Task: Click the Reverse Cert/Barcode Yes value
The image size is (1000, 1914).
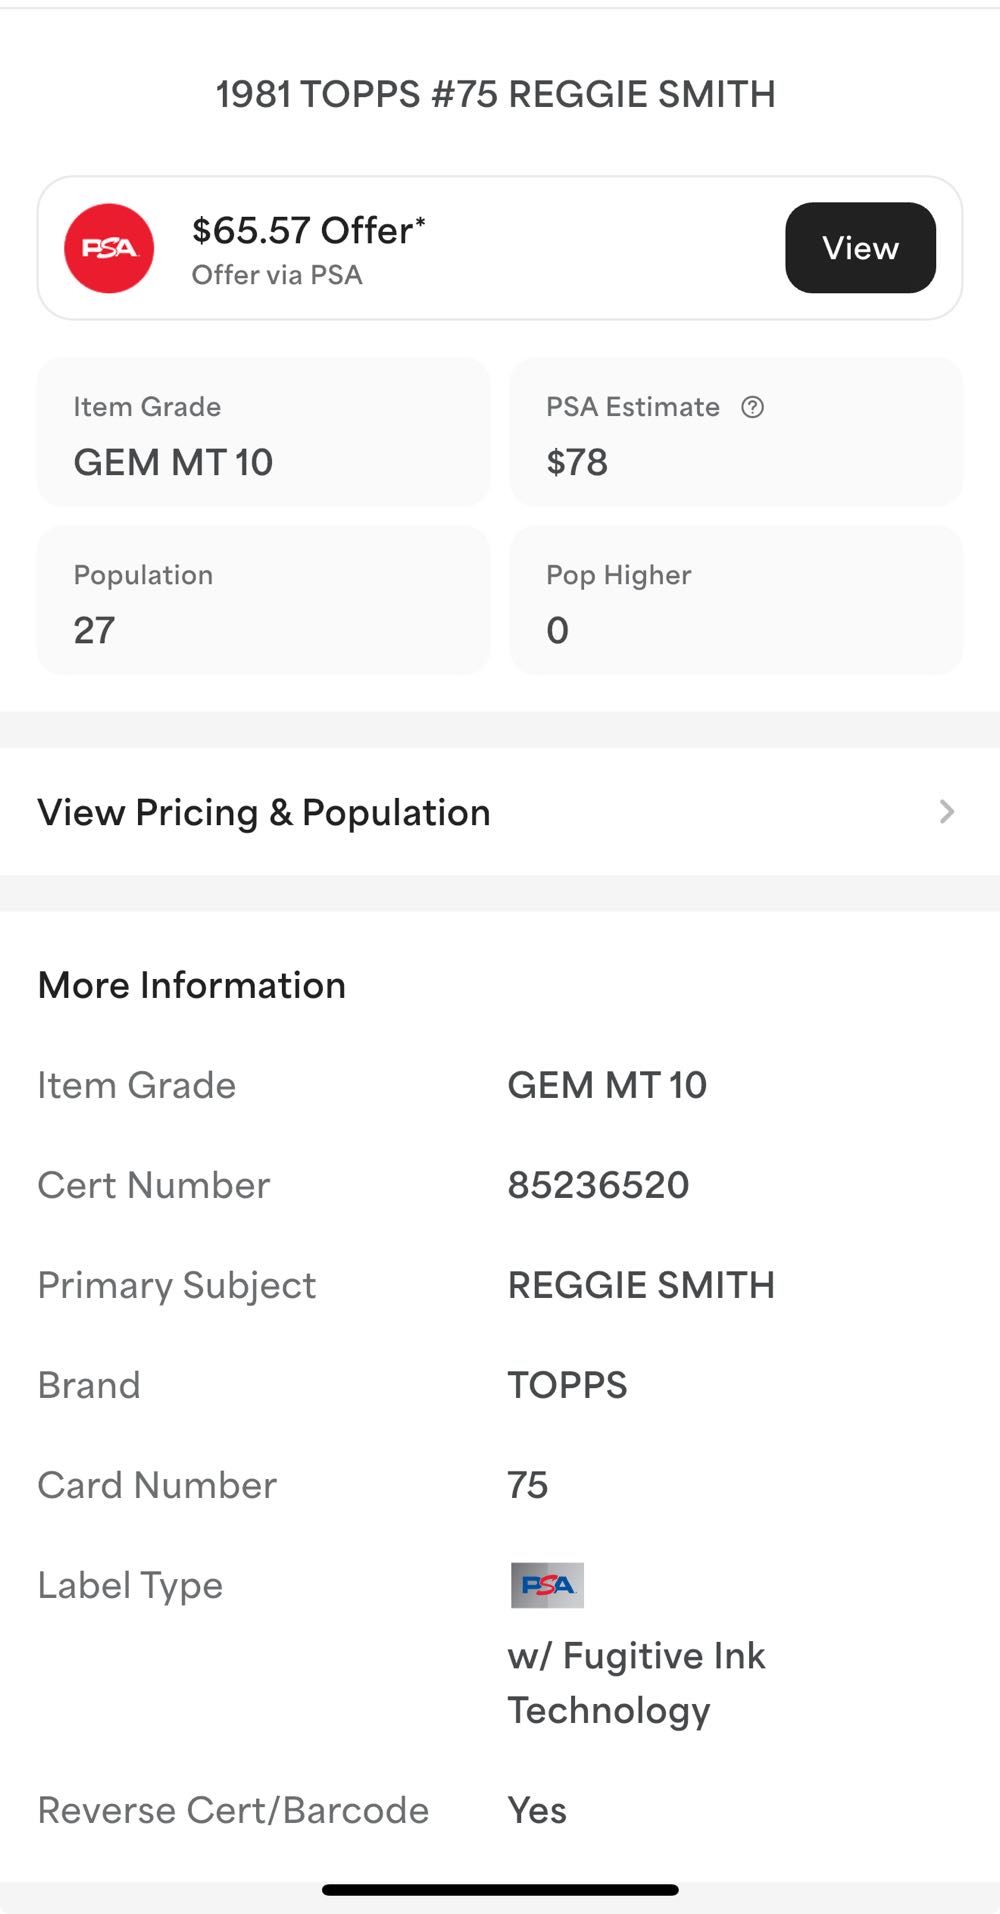Action: coord(537,1810)
